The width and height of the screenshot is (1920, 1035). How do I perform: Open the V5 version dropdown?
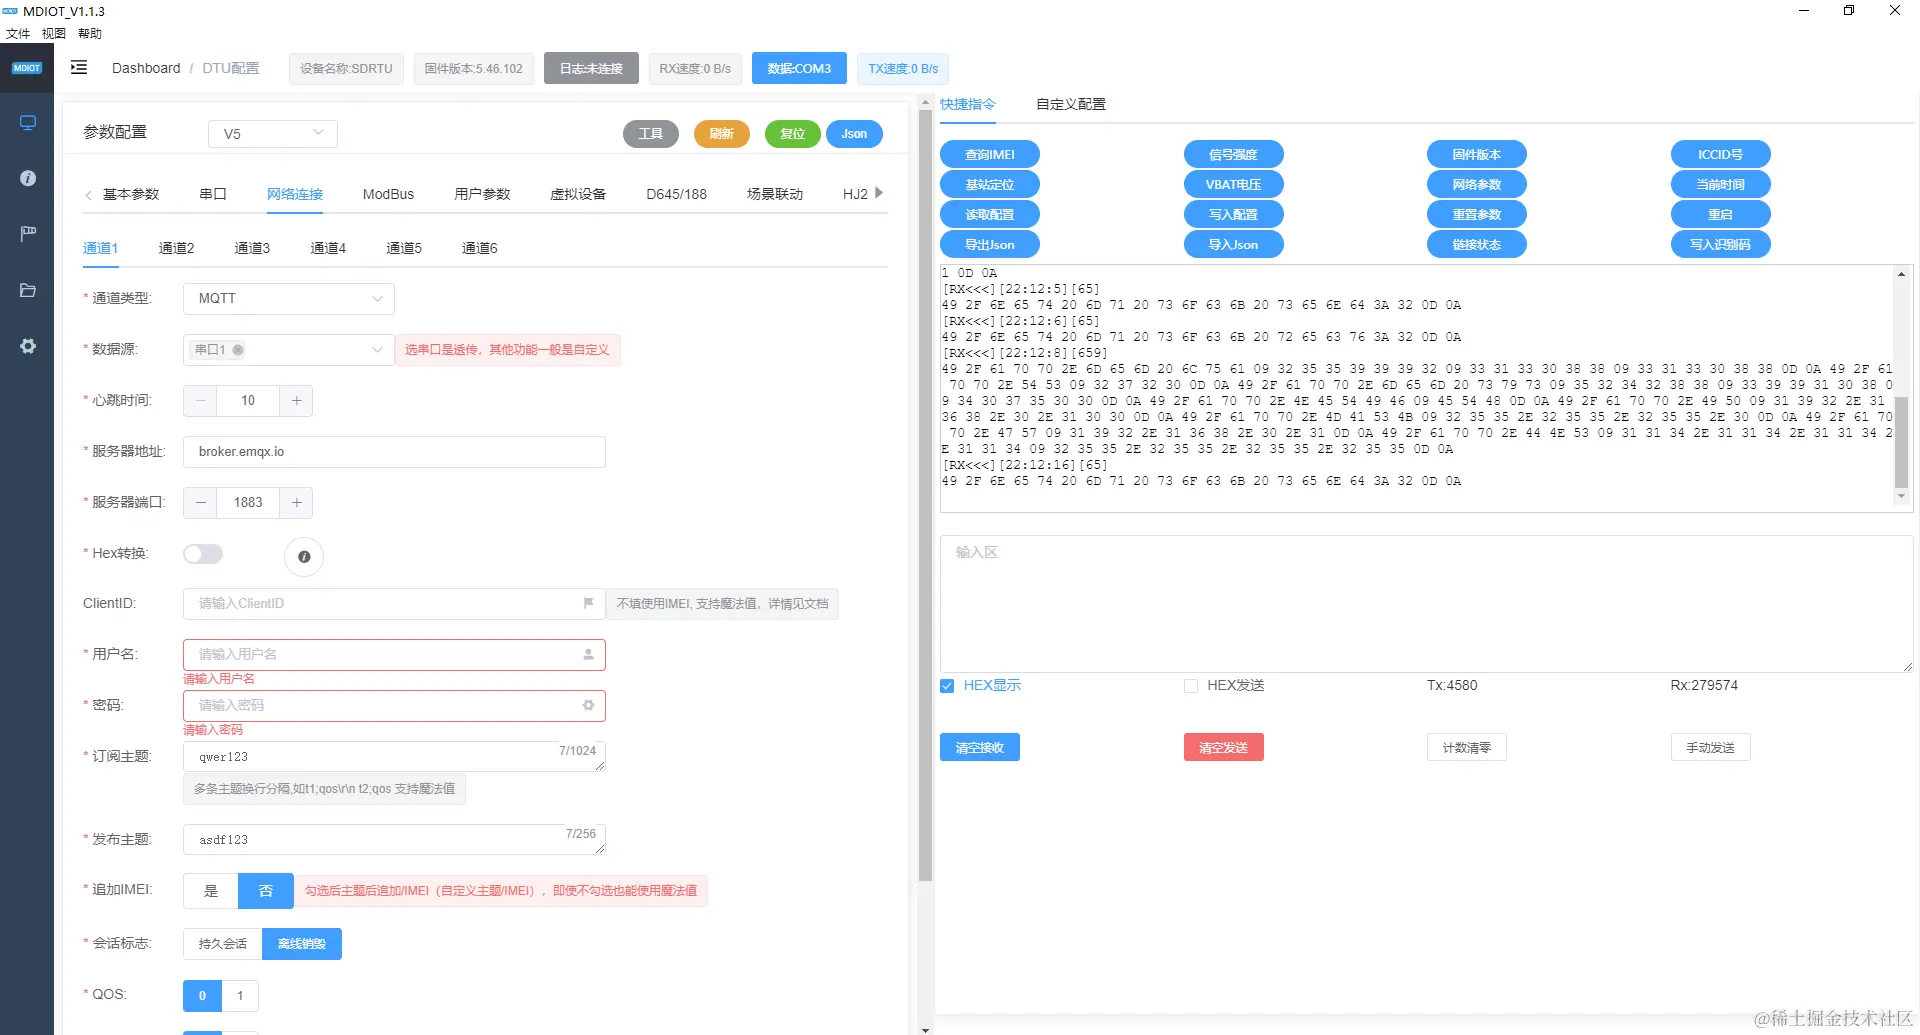(x=273, y=133)
